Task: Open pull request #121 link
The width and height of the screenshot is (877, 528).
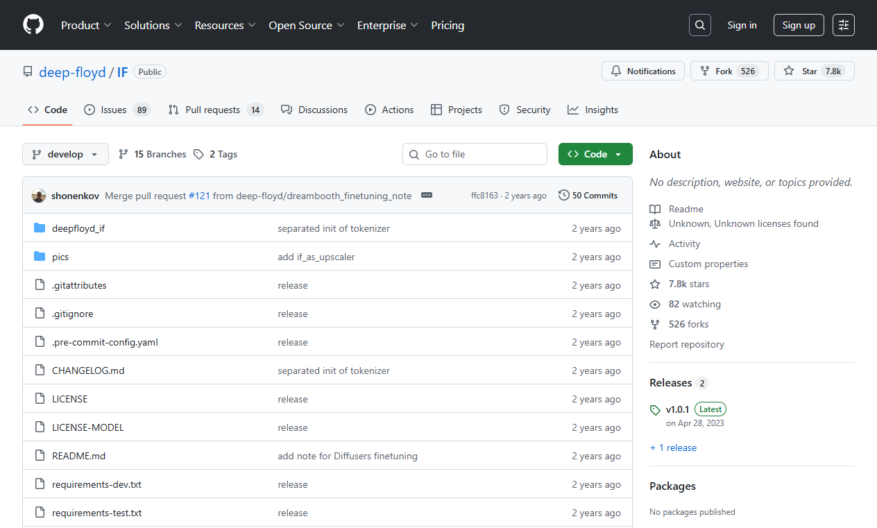Action: coord(199,196)
